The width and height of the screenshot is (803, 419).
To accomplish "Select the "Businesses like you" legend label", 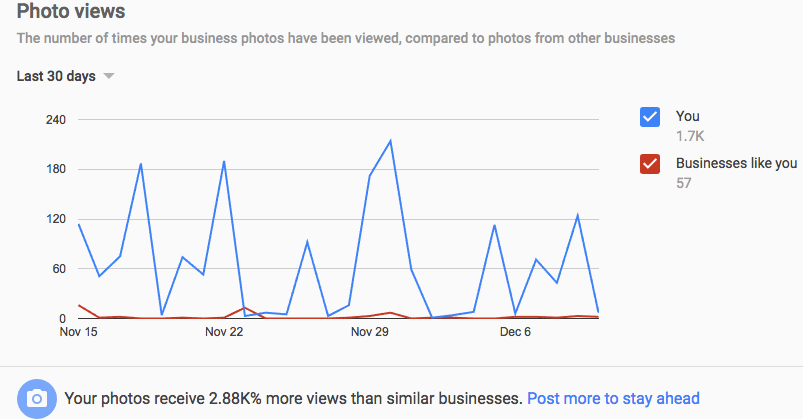I will tap(736, 164).
